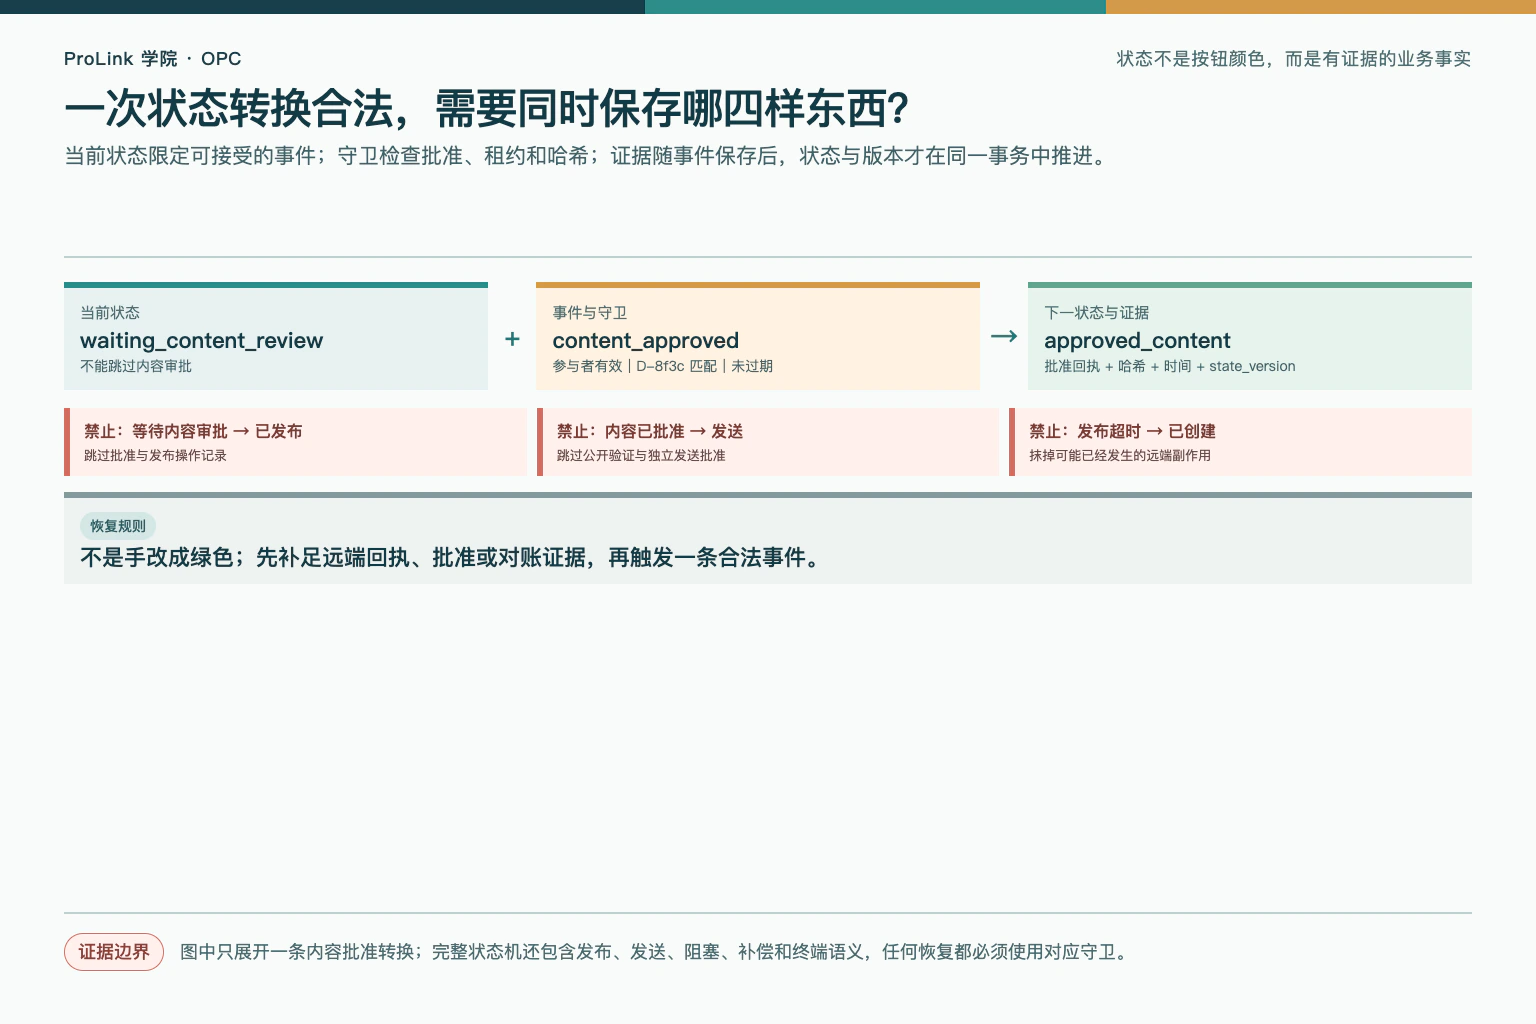
Task: Click the 下一状态与证据 card label
Action: click(1097, 313)
